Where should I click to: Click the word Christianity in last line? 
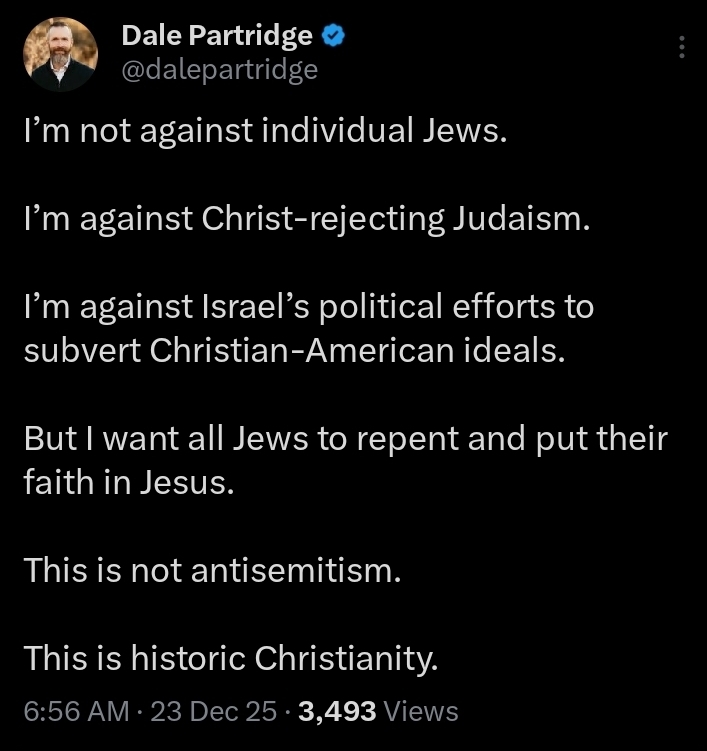(x=346, y=658)
